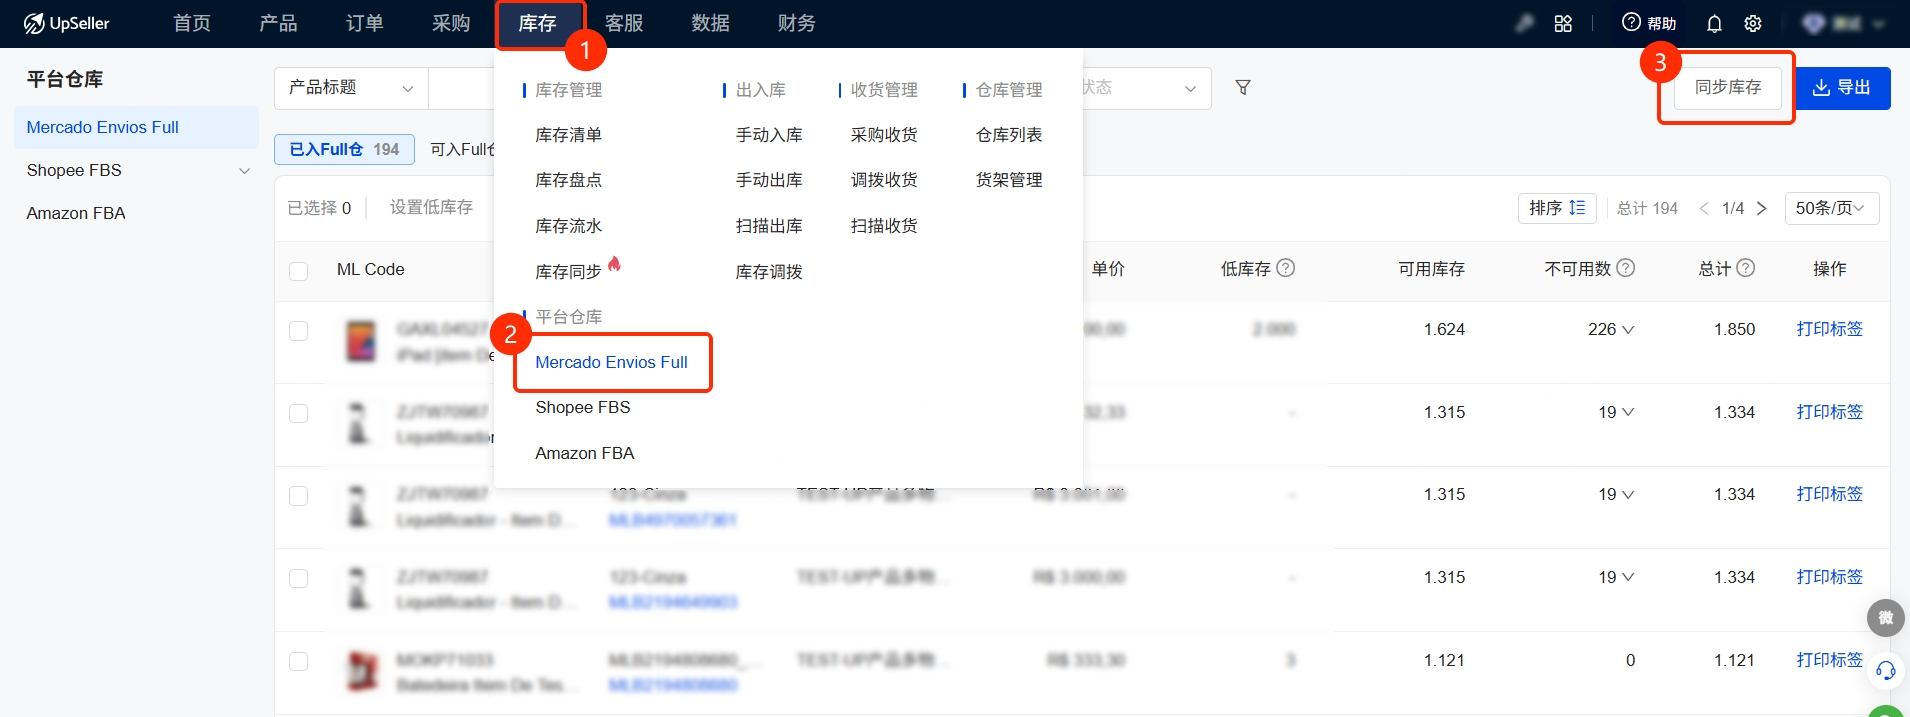Image resolution: width=1910 pixels, height=717 pixels.
Task: Expand unavailable 19 in the fourth row
Action: pos(1628,577)
